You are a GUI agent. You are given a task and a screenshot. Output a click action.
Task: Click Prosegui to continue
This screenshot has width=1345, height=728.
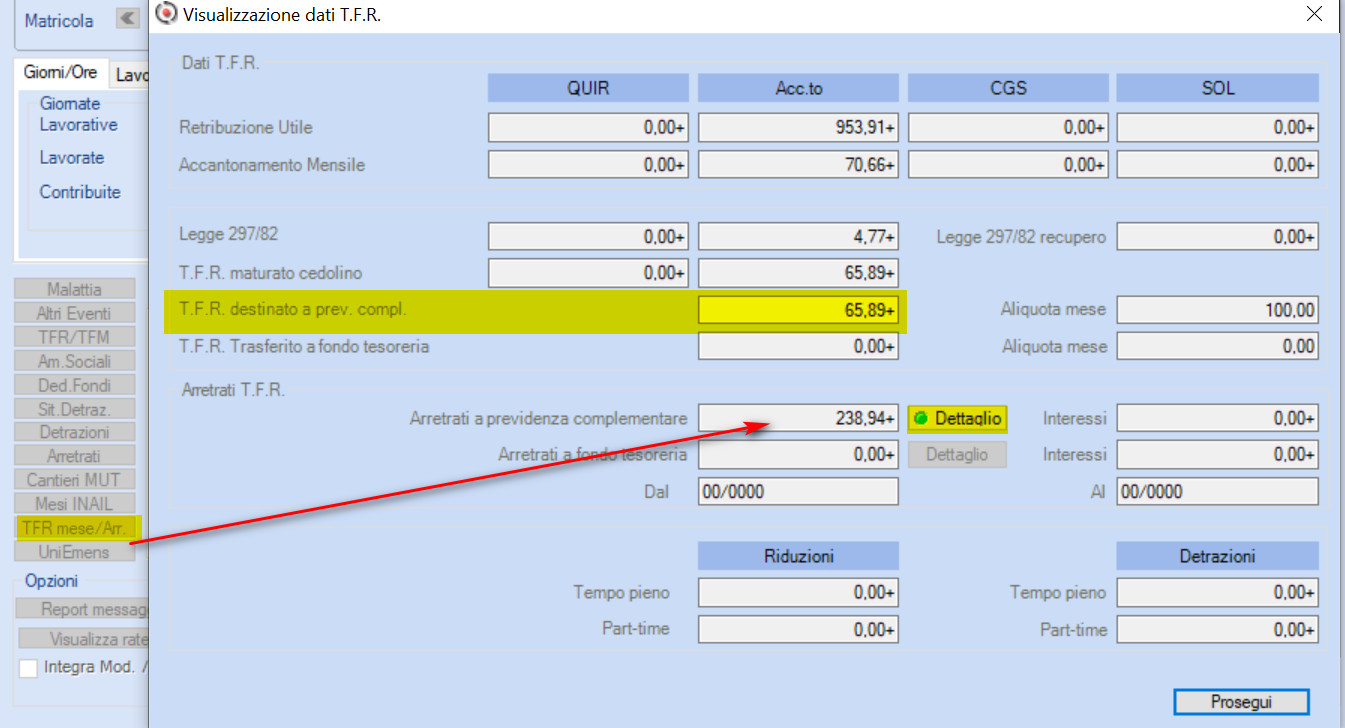tap(1241, 702)
